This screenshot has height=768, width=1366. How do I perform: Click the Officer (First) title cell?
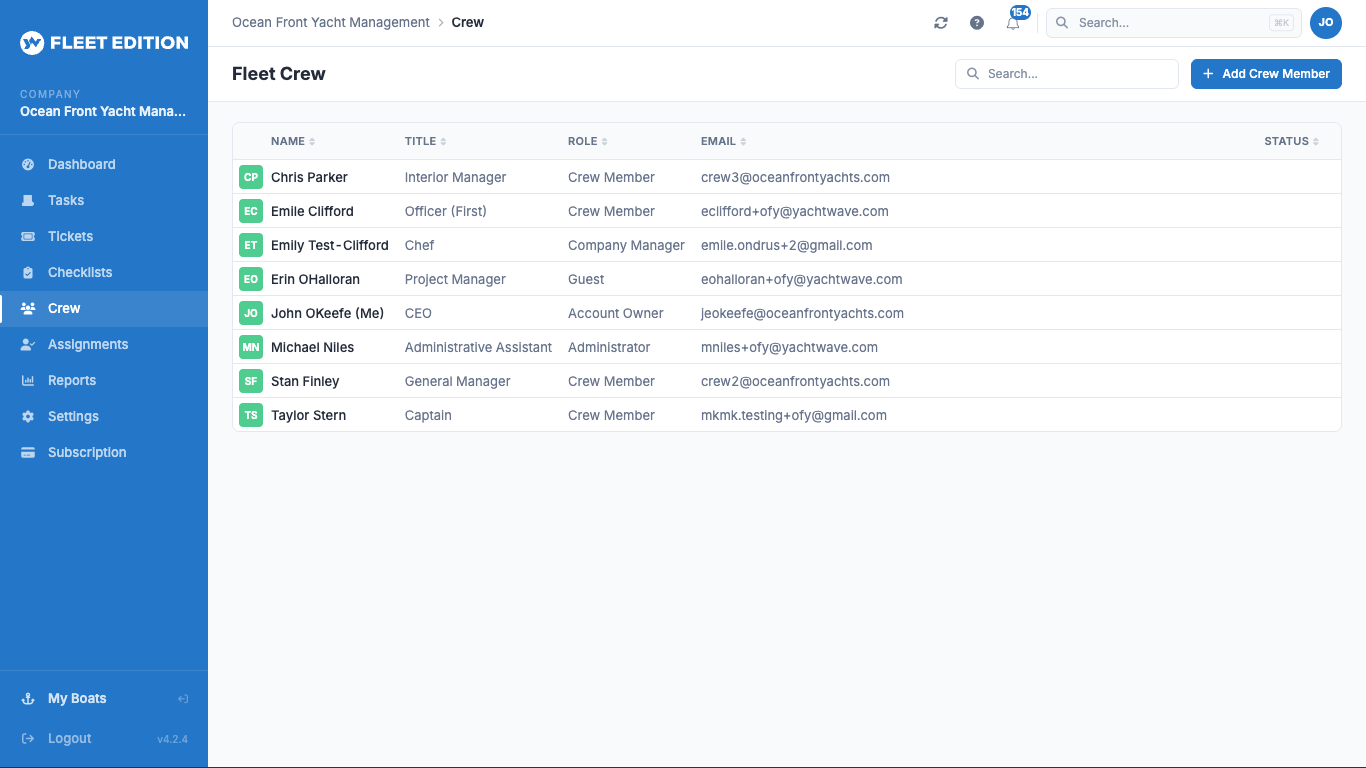pos(445,211)
